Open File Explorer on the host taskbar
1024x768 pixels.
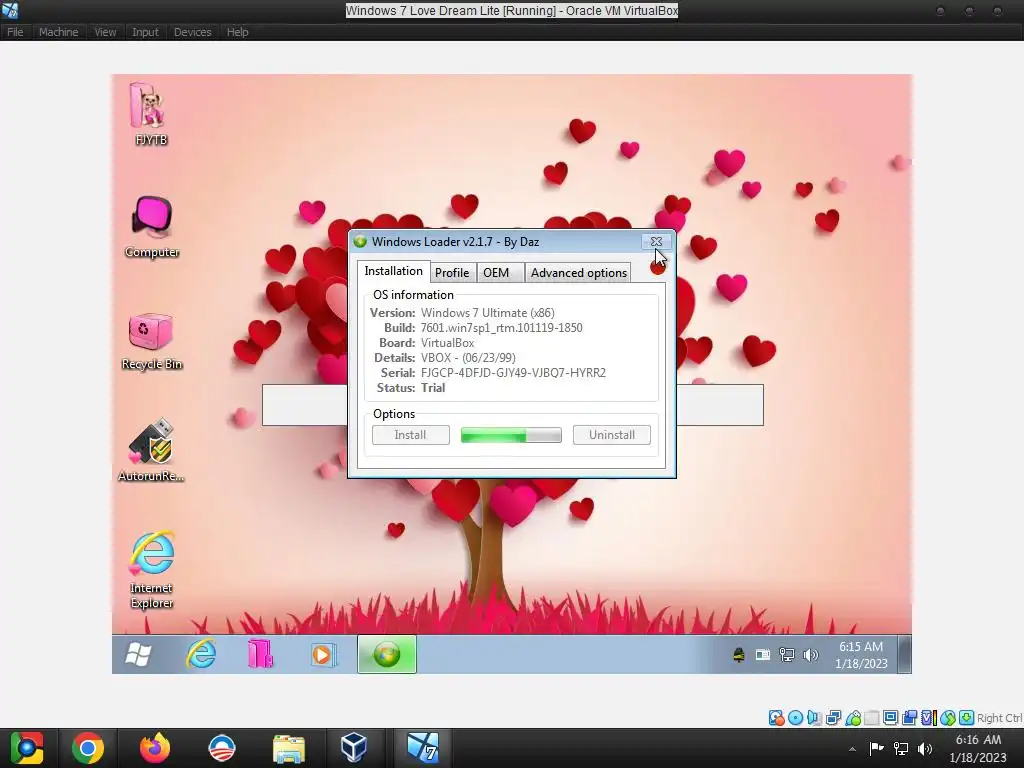pos(288,748)
